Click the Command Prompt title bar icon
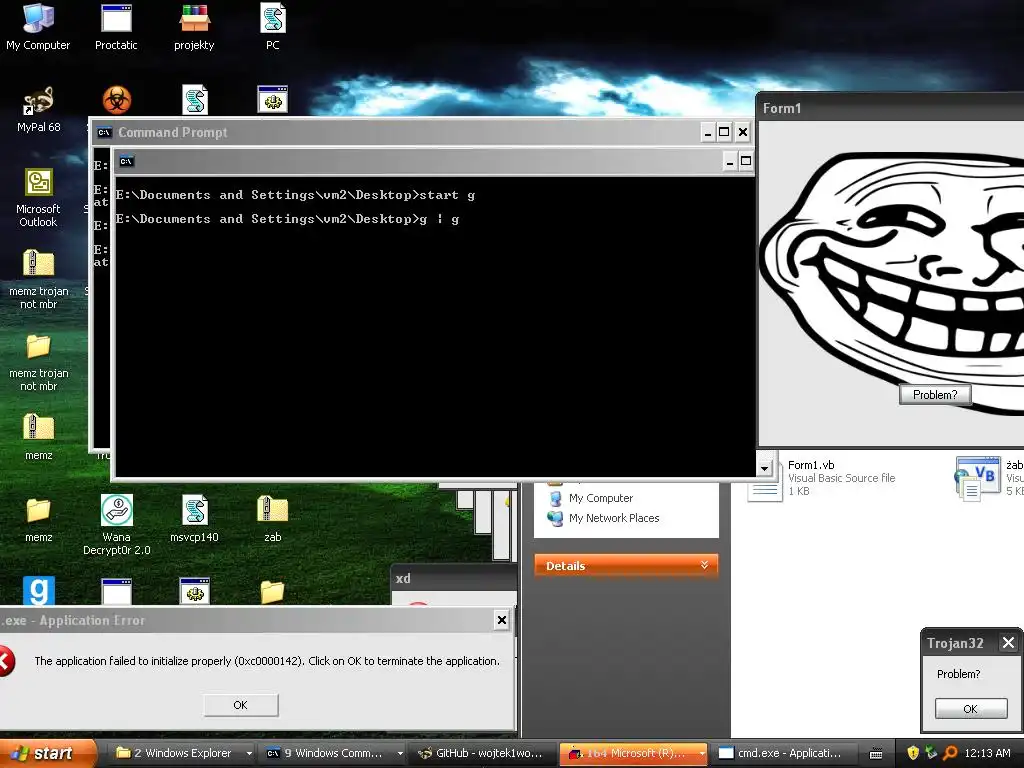 coord(104,133)
